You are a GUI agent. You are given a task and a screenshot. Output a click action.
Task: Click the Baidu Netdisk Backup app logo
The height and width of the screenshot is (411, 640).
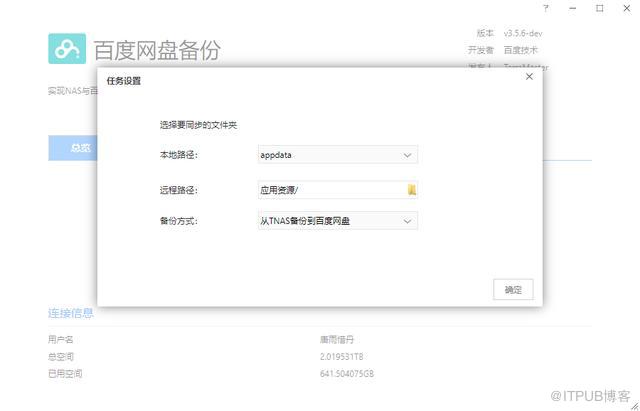click(67, 49)
